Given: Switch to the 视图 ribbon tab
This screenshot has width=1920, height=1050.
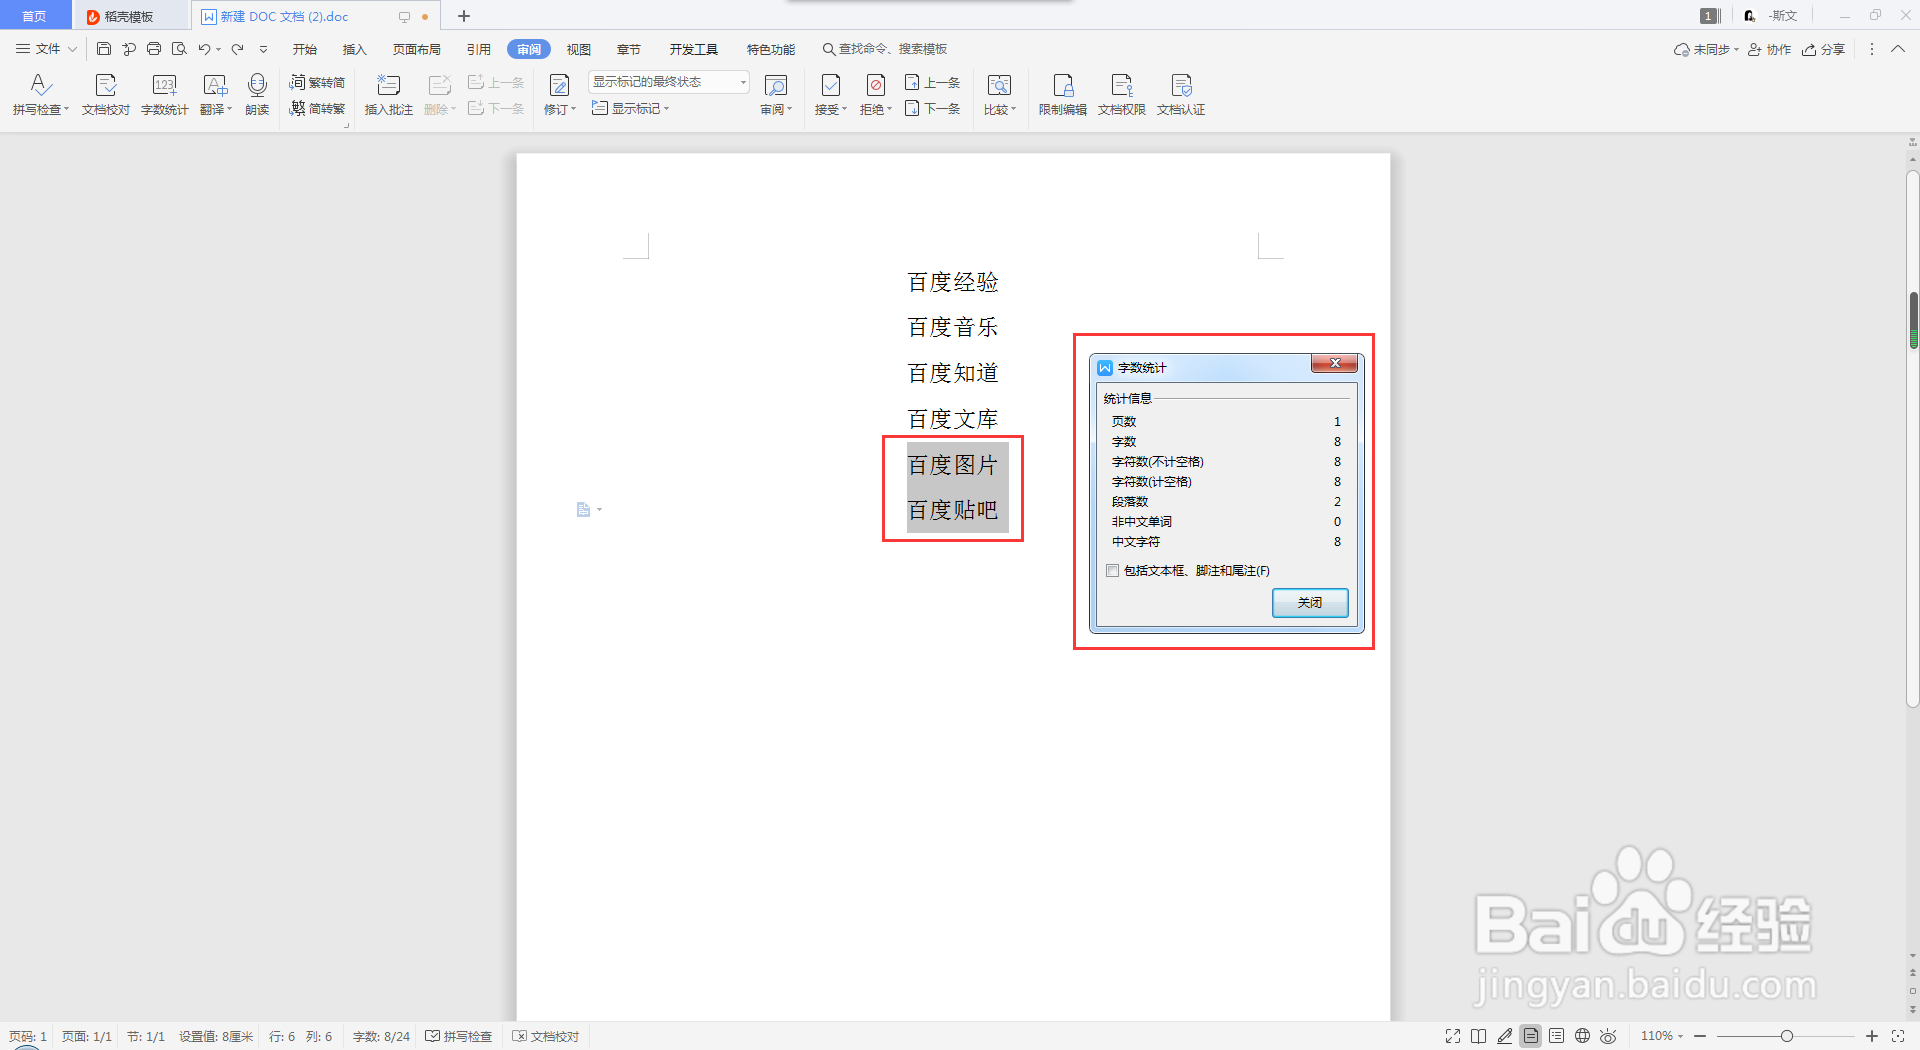Looking at the screenshot, I should 579,49.
